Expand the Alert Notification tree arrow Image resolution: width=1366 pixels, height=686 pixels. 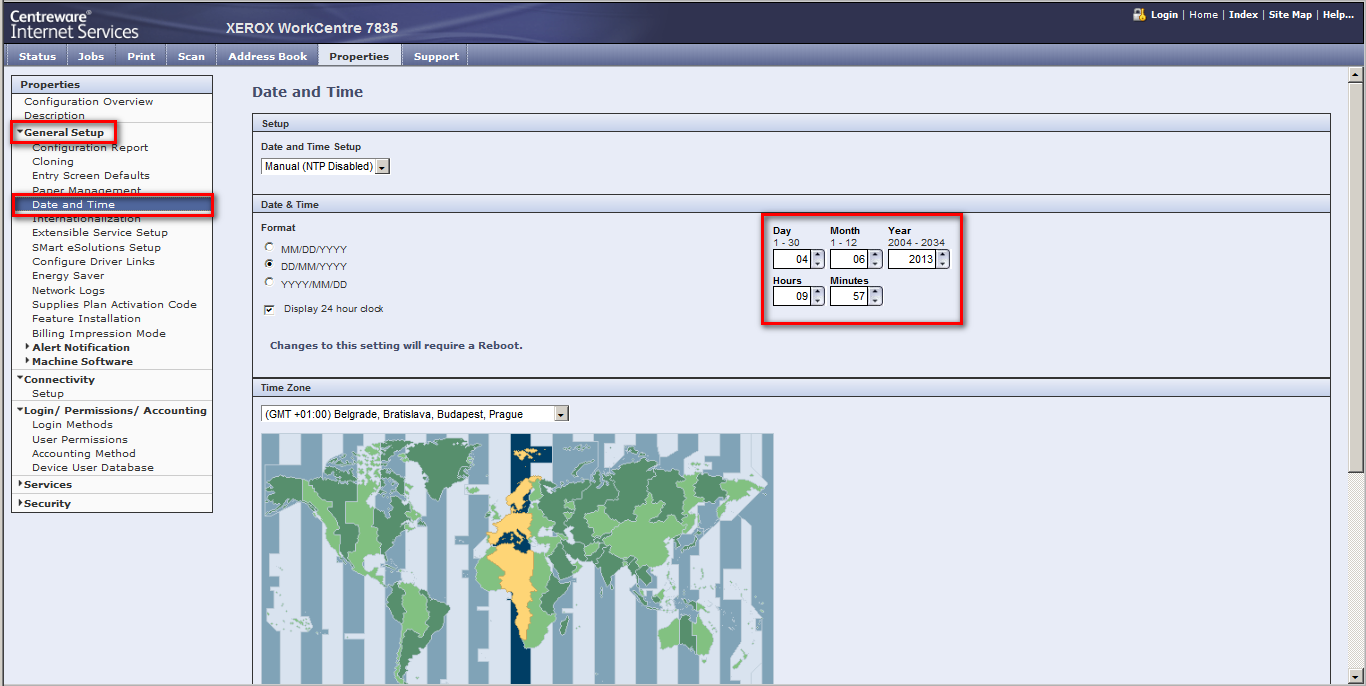[x=27, y=347]
